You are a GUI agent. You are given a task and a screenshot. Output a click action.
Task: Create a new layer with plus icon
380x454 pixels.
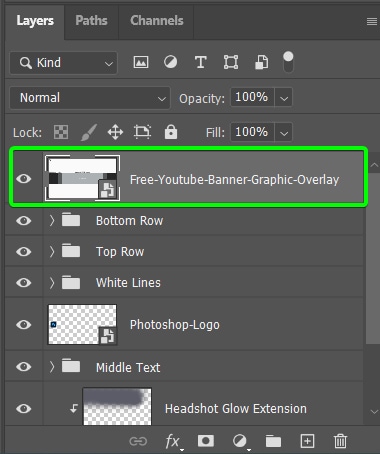click(x=307, y=441)
